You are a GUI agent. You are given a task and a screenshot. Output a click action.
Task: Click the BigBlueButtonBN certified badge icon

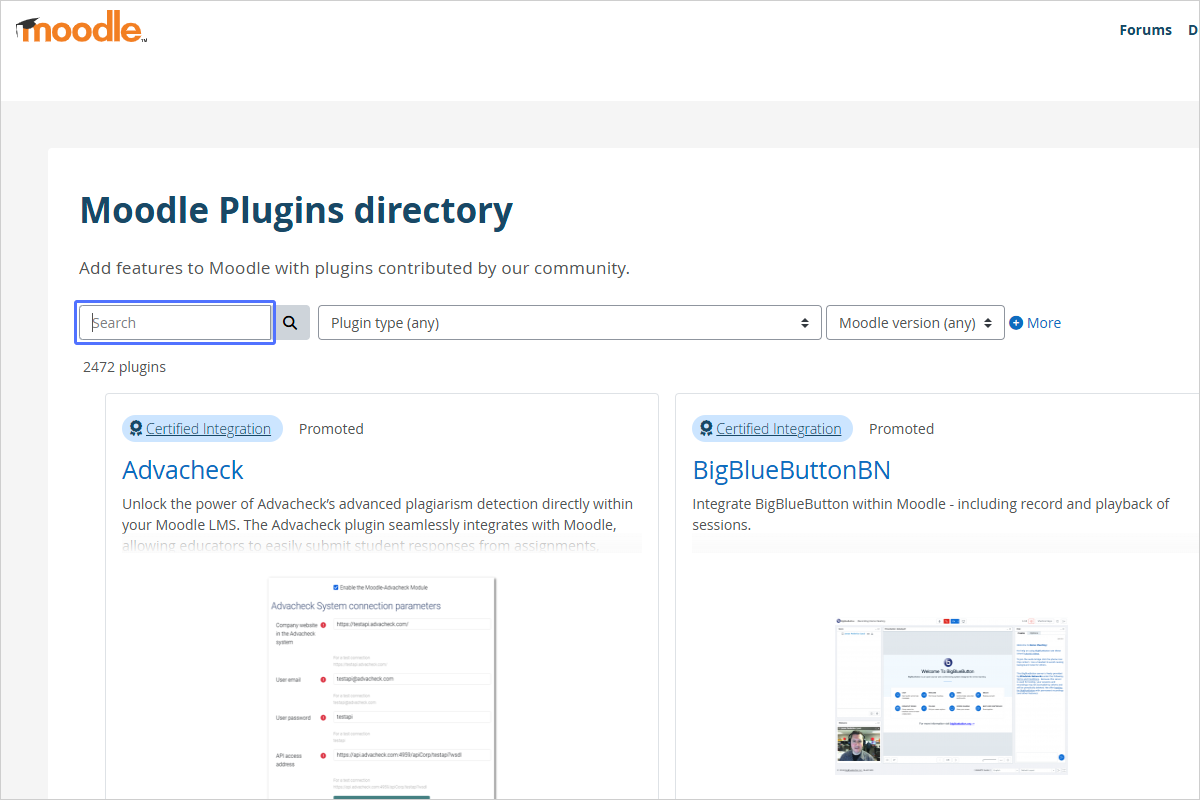tap(706, 429)
